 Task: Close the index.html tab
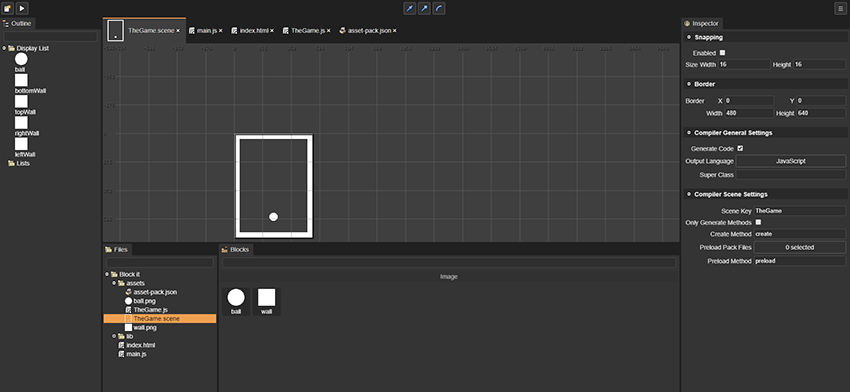272,31
